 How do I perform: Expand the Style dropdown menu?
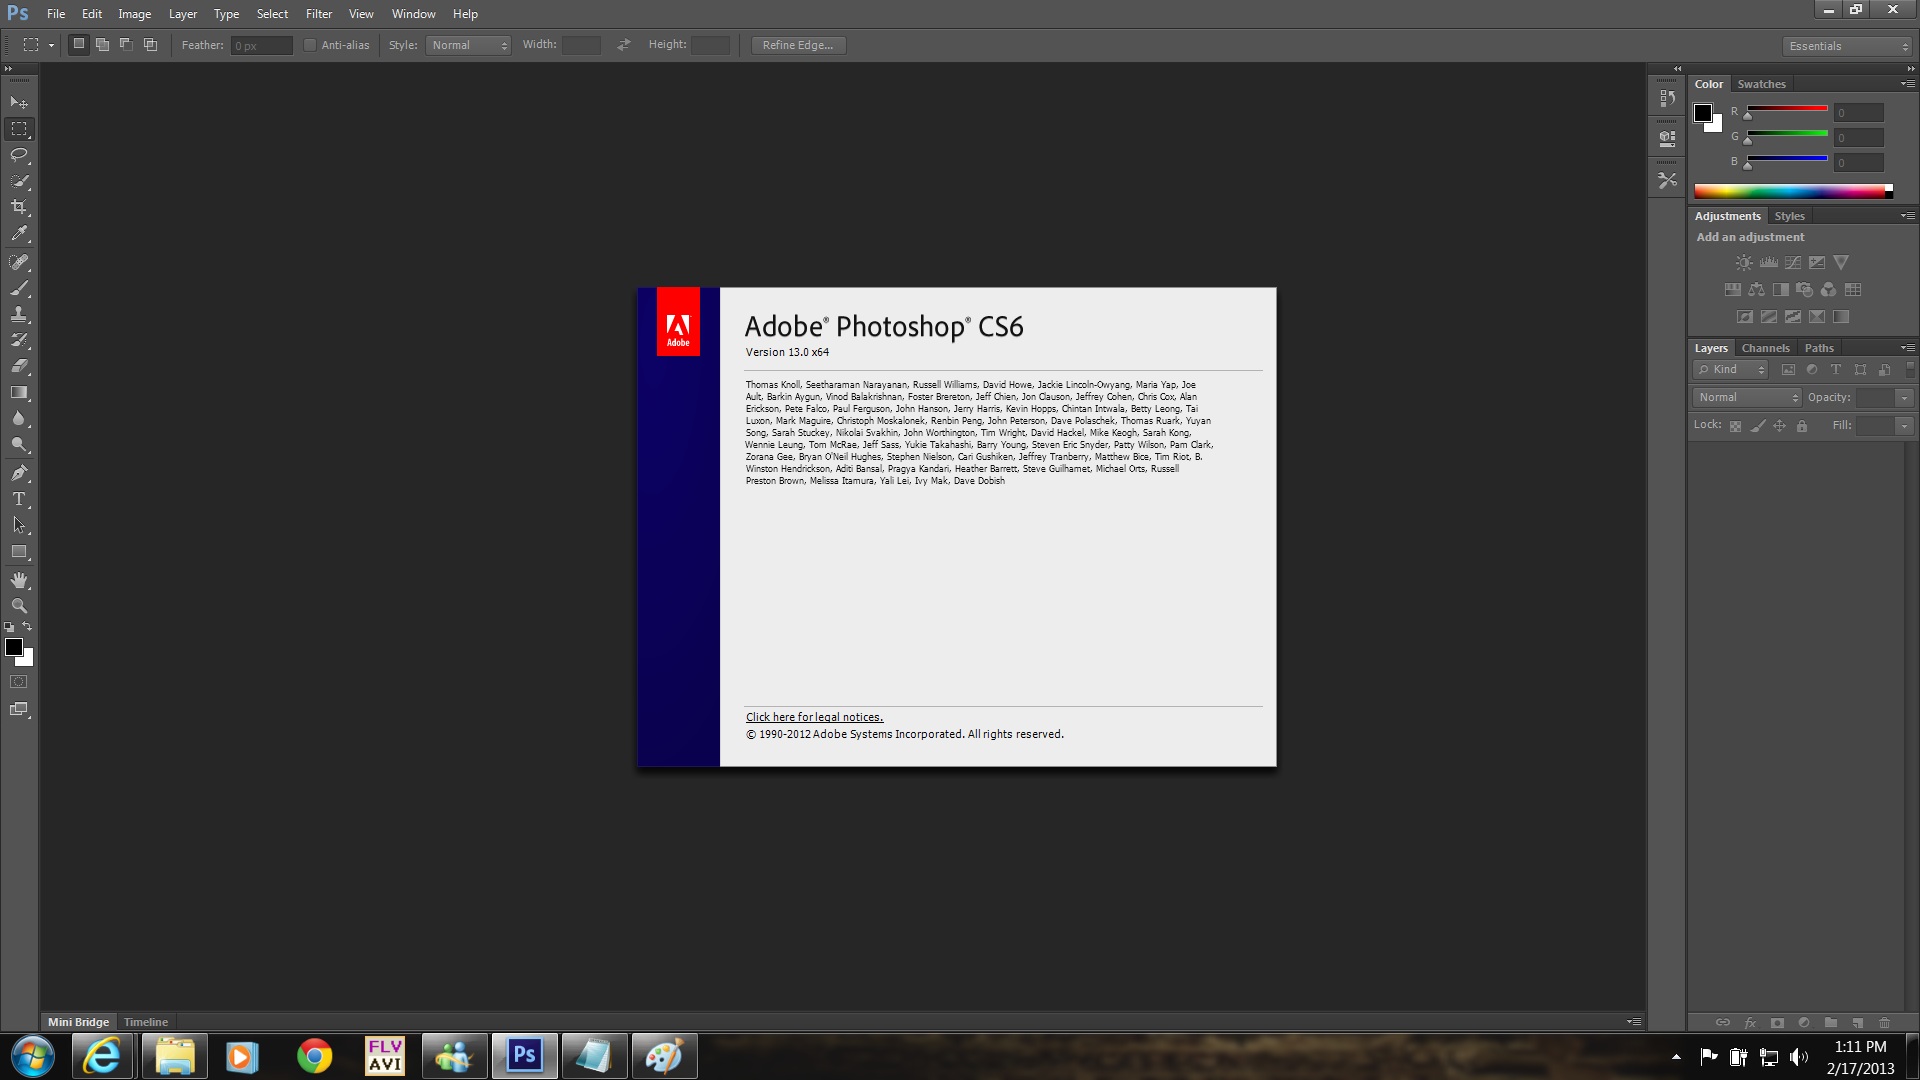pyautogui.click(x=468, y=44)
